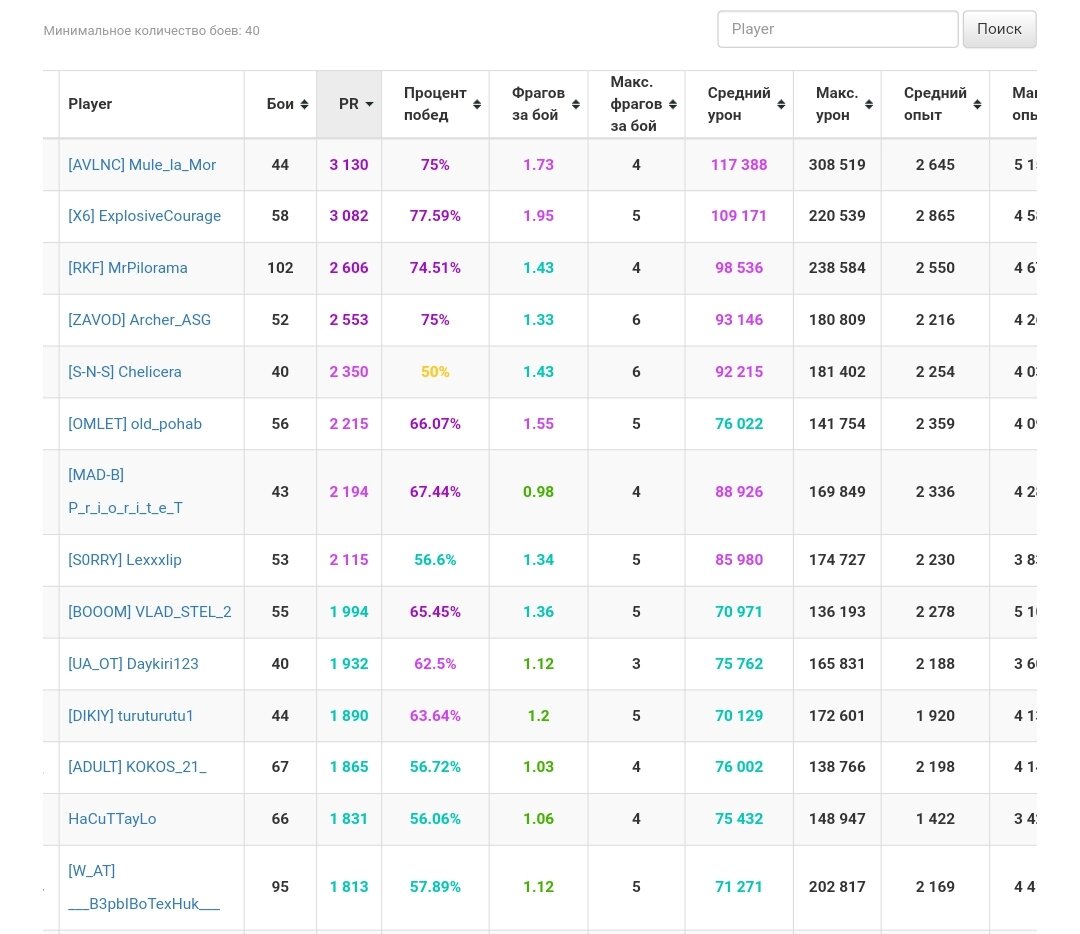
Task: Open player [W_AT] ___B3pbIBoTexHuk___ profile
Action: [x=144, y=887]
